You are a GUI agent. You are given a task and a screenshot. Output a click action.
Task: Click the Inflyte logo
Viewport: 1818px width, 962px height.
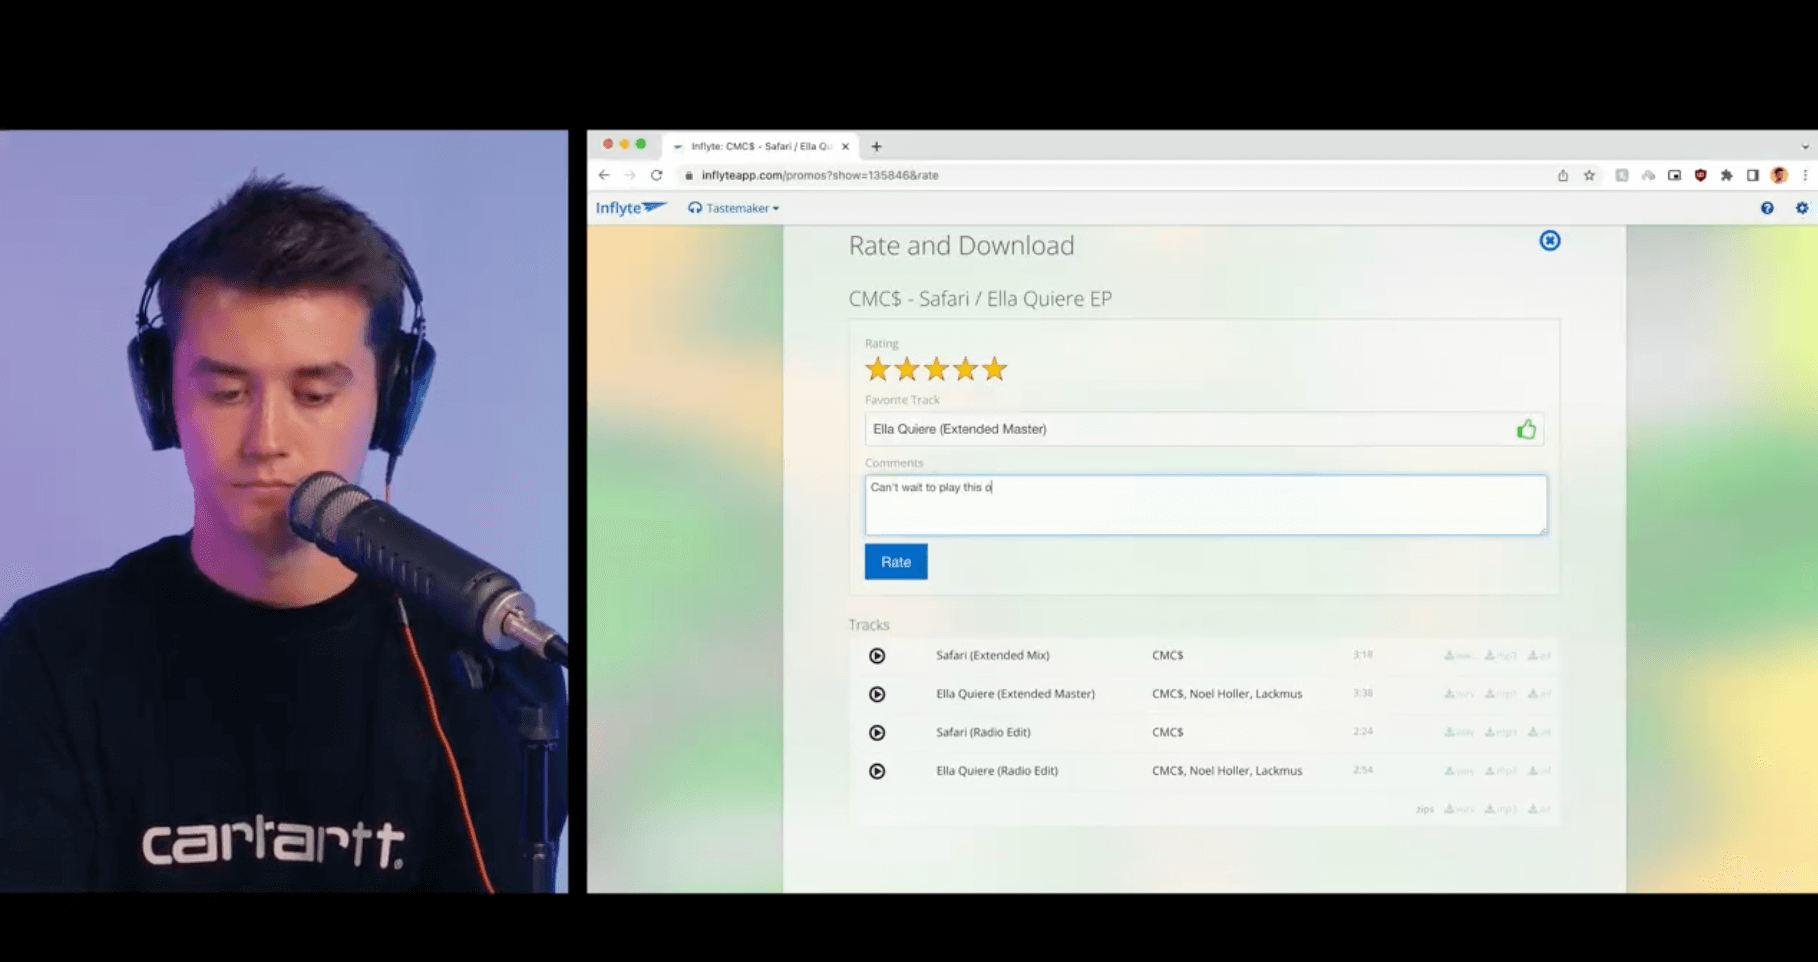click(x=631, y=208)
